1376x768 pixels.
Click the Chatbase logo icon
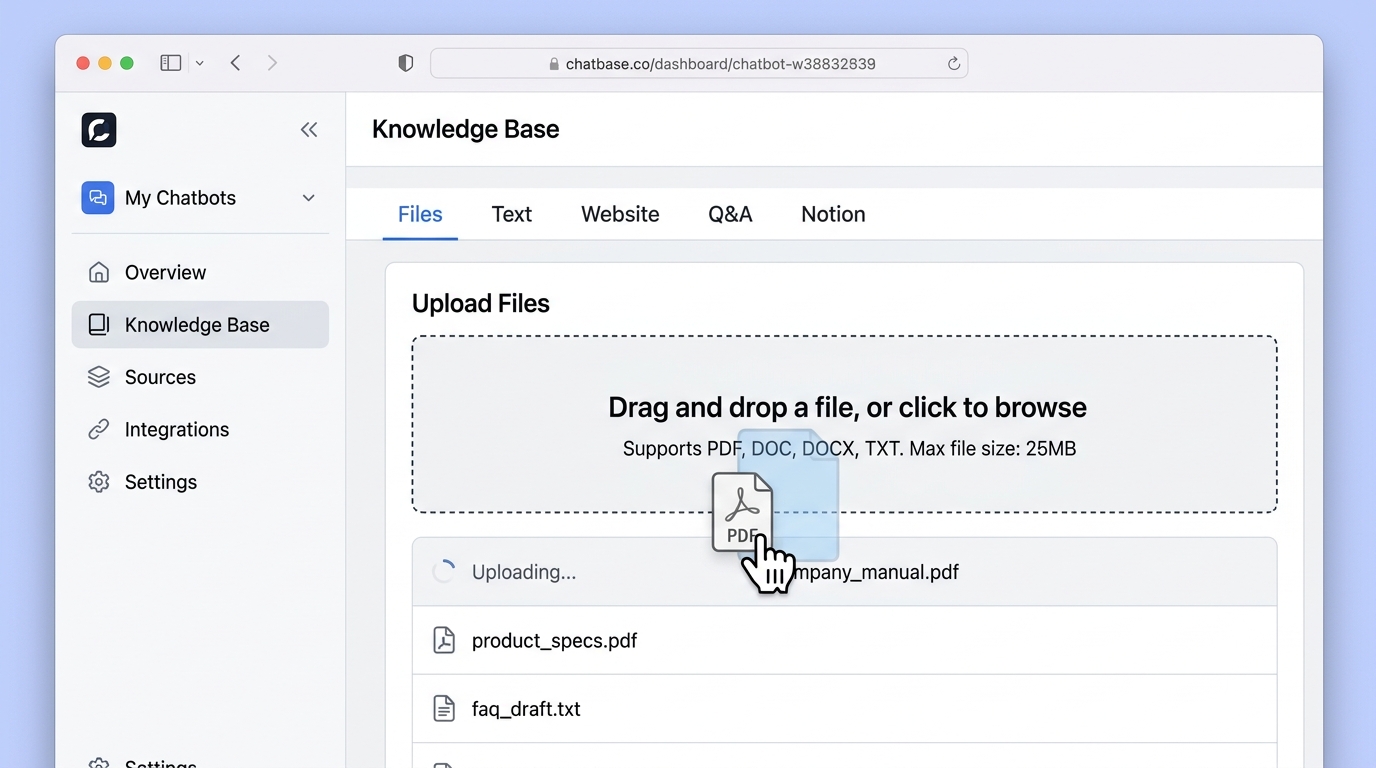coord(99,130)
